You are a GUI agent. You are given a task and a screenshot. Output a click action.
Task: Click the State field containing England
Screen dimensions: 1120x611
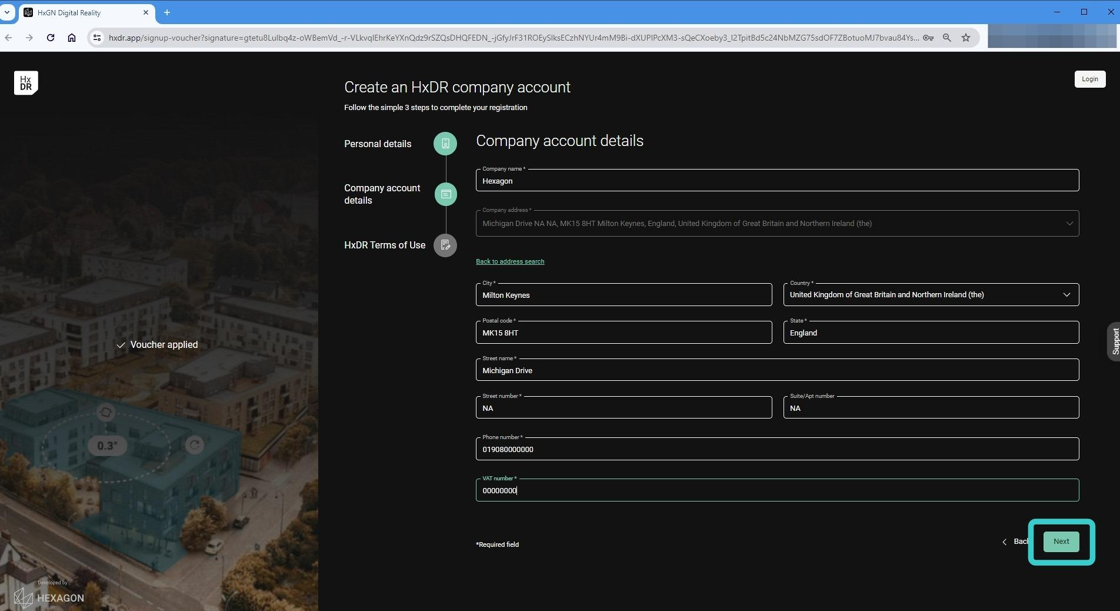click(x=931, y=332)
